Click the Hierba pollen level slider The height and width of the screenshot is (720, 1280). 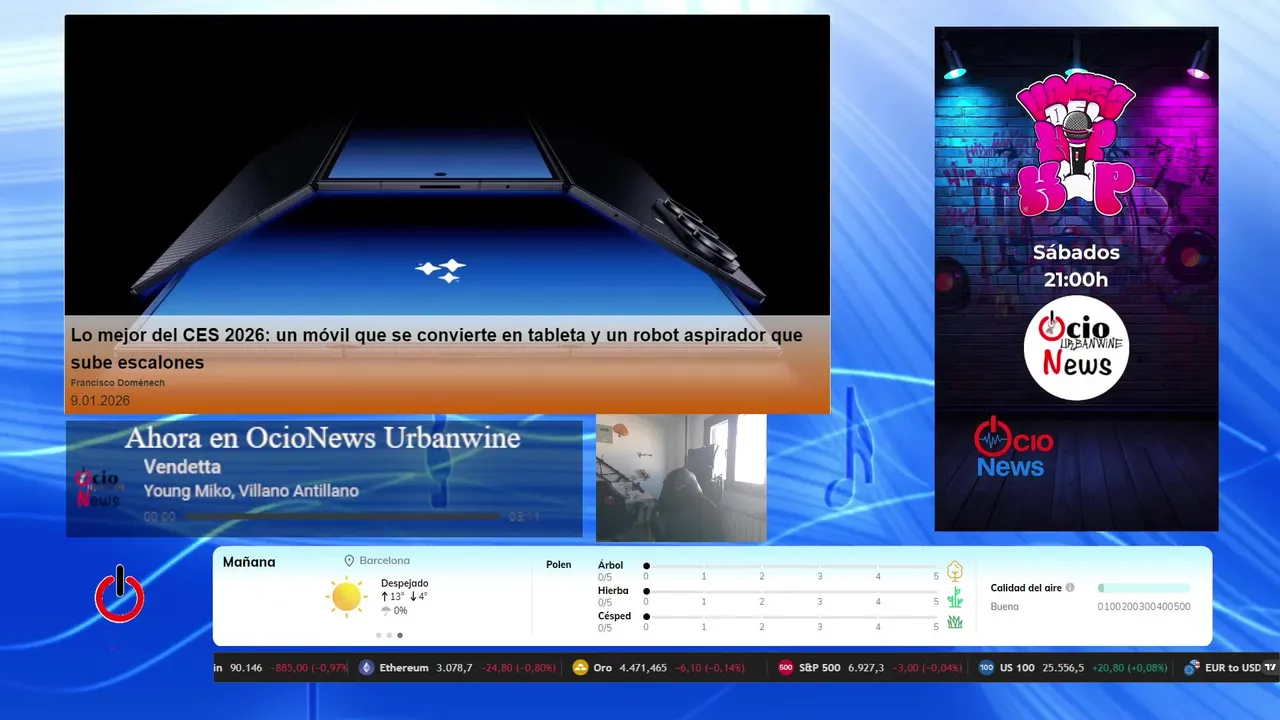click(791, 592)
